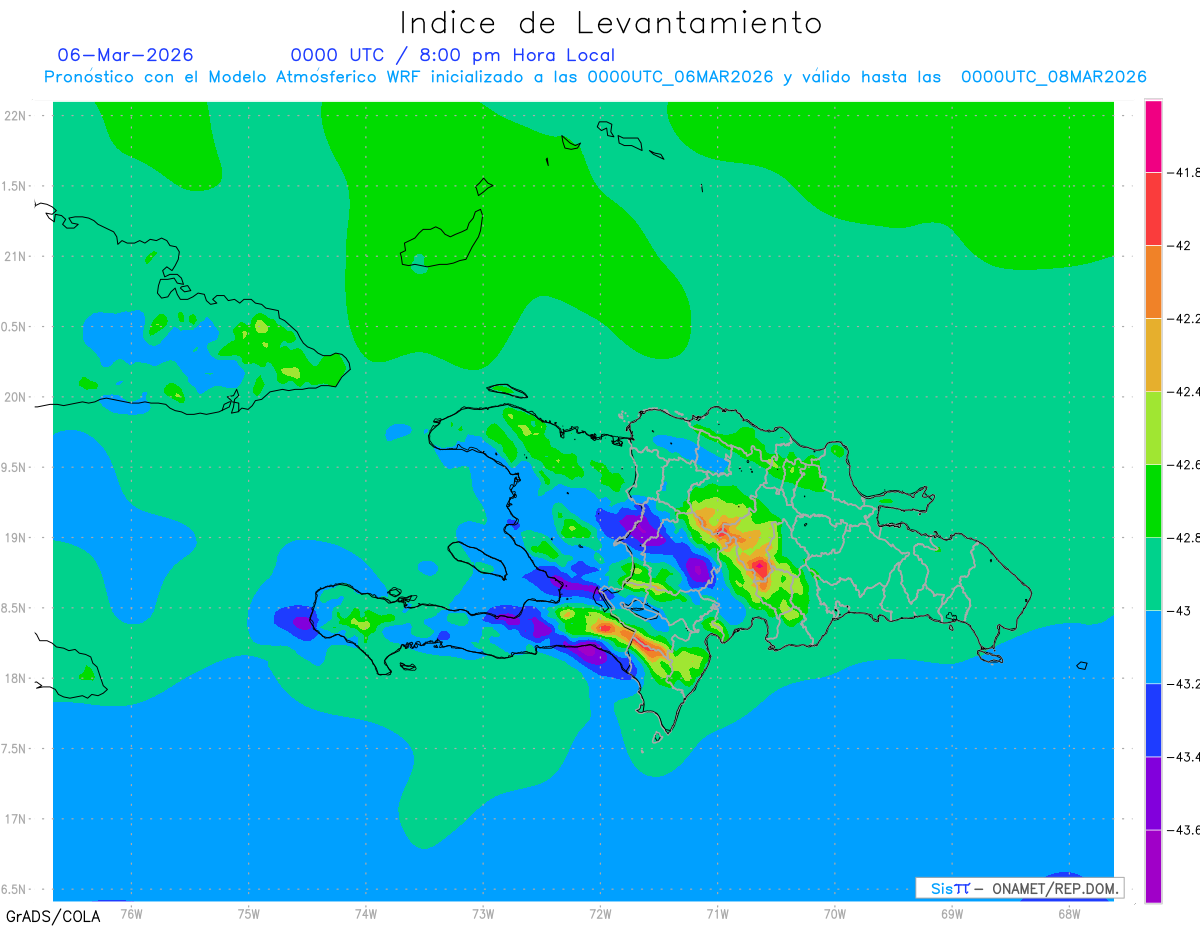Click the '71W' longitude label
Screen dimensions: 1200x927
point(717,913)
